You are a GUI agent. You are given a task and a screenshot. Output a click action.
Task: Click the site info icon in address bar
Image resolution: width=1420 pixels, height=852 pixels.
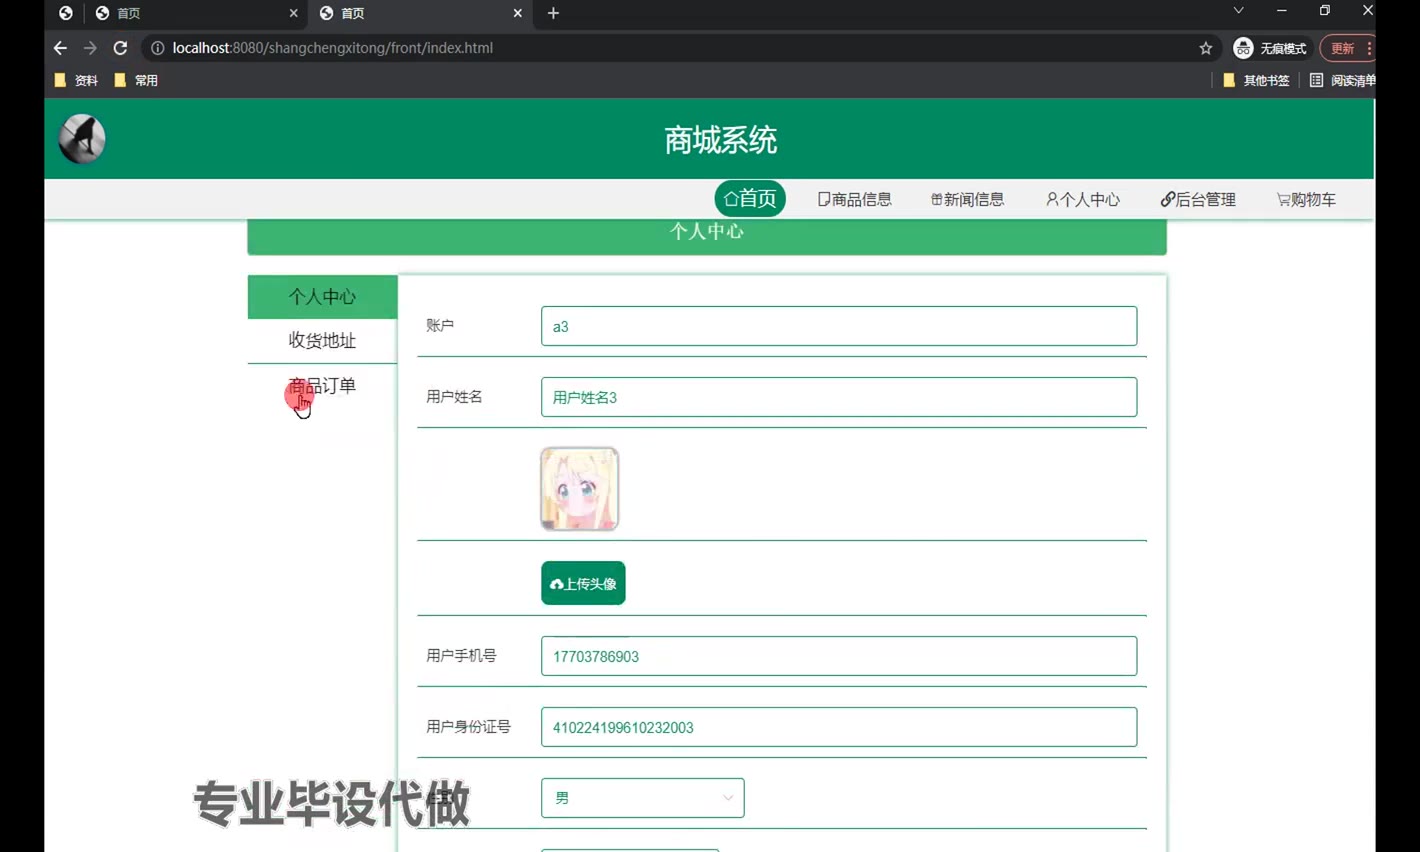click(157, 48)
